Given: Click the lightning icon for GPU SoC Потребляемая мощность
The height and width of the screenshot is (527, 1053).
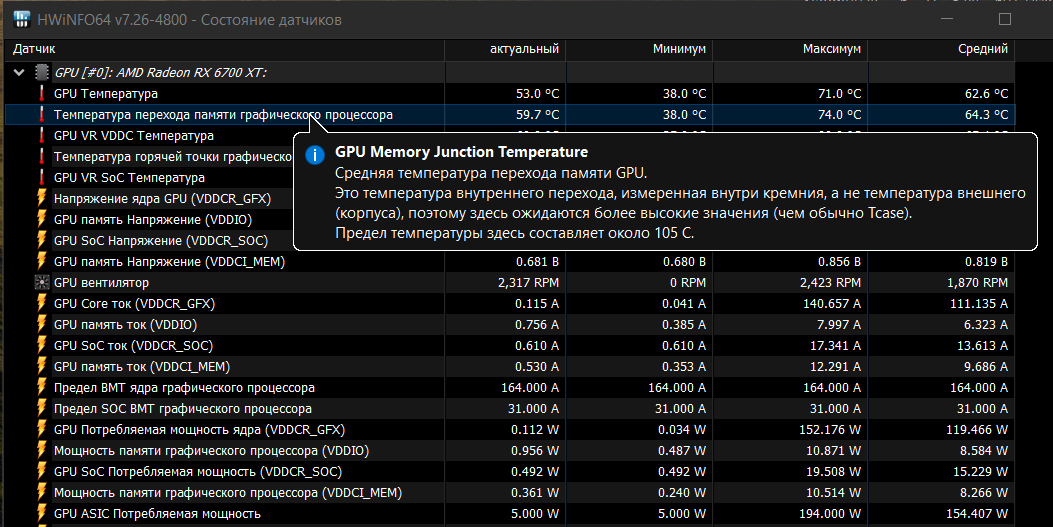Looking at the screenshot, I should (42, 471).
